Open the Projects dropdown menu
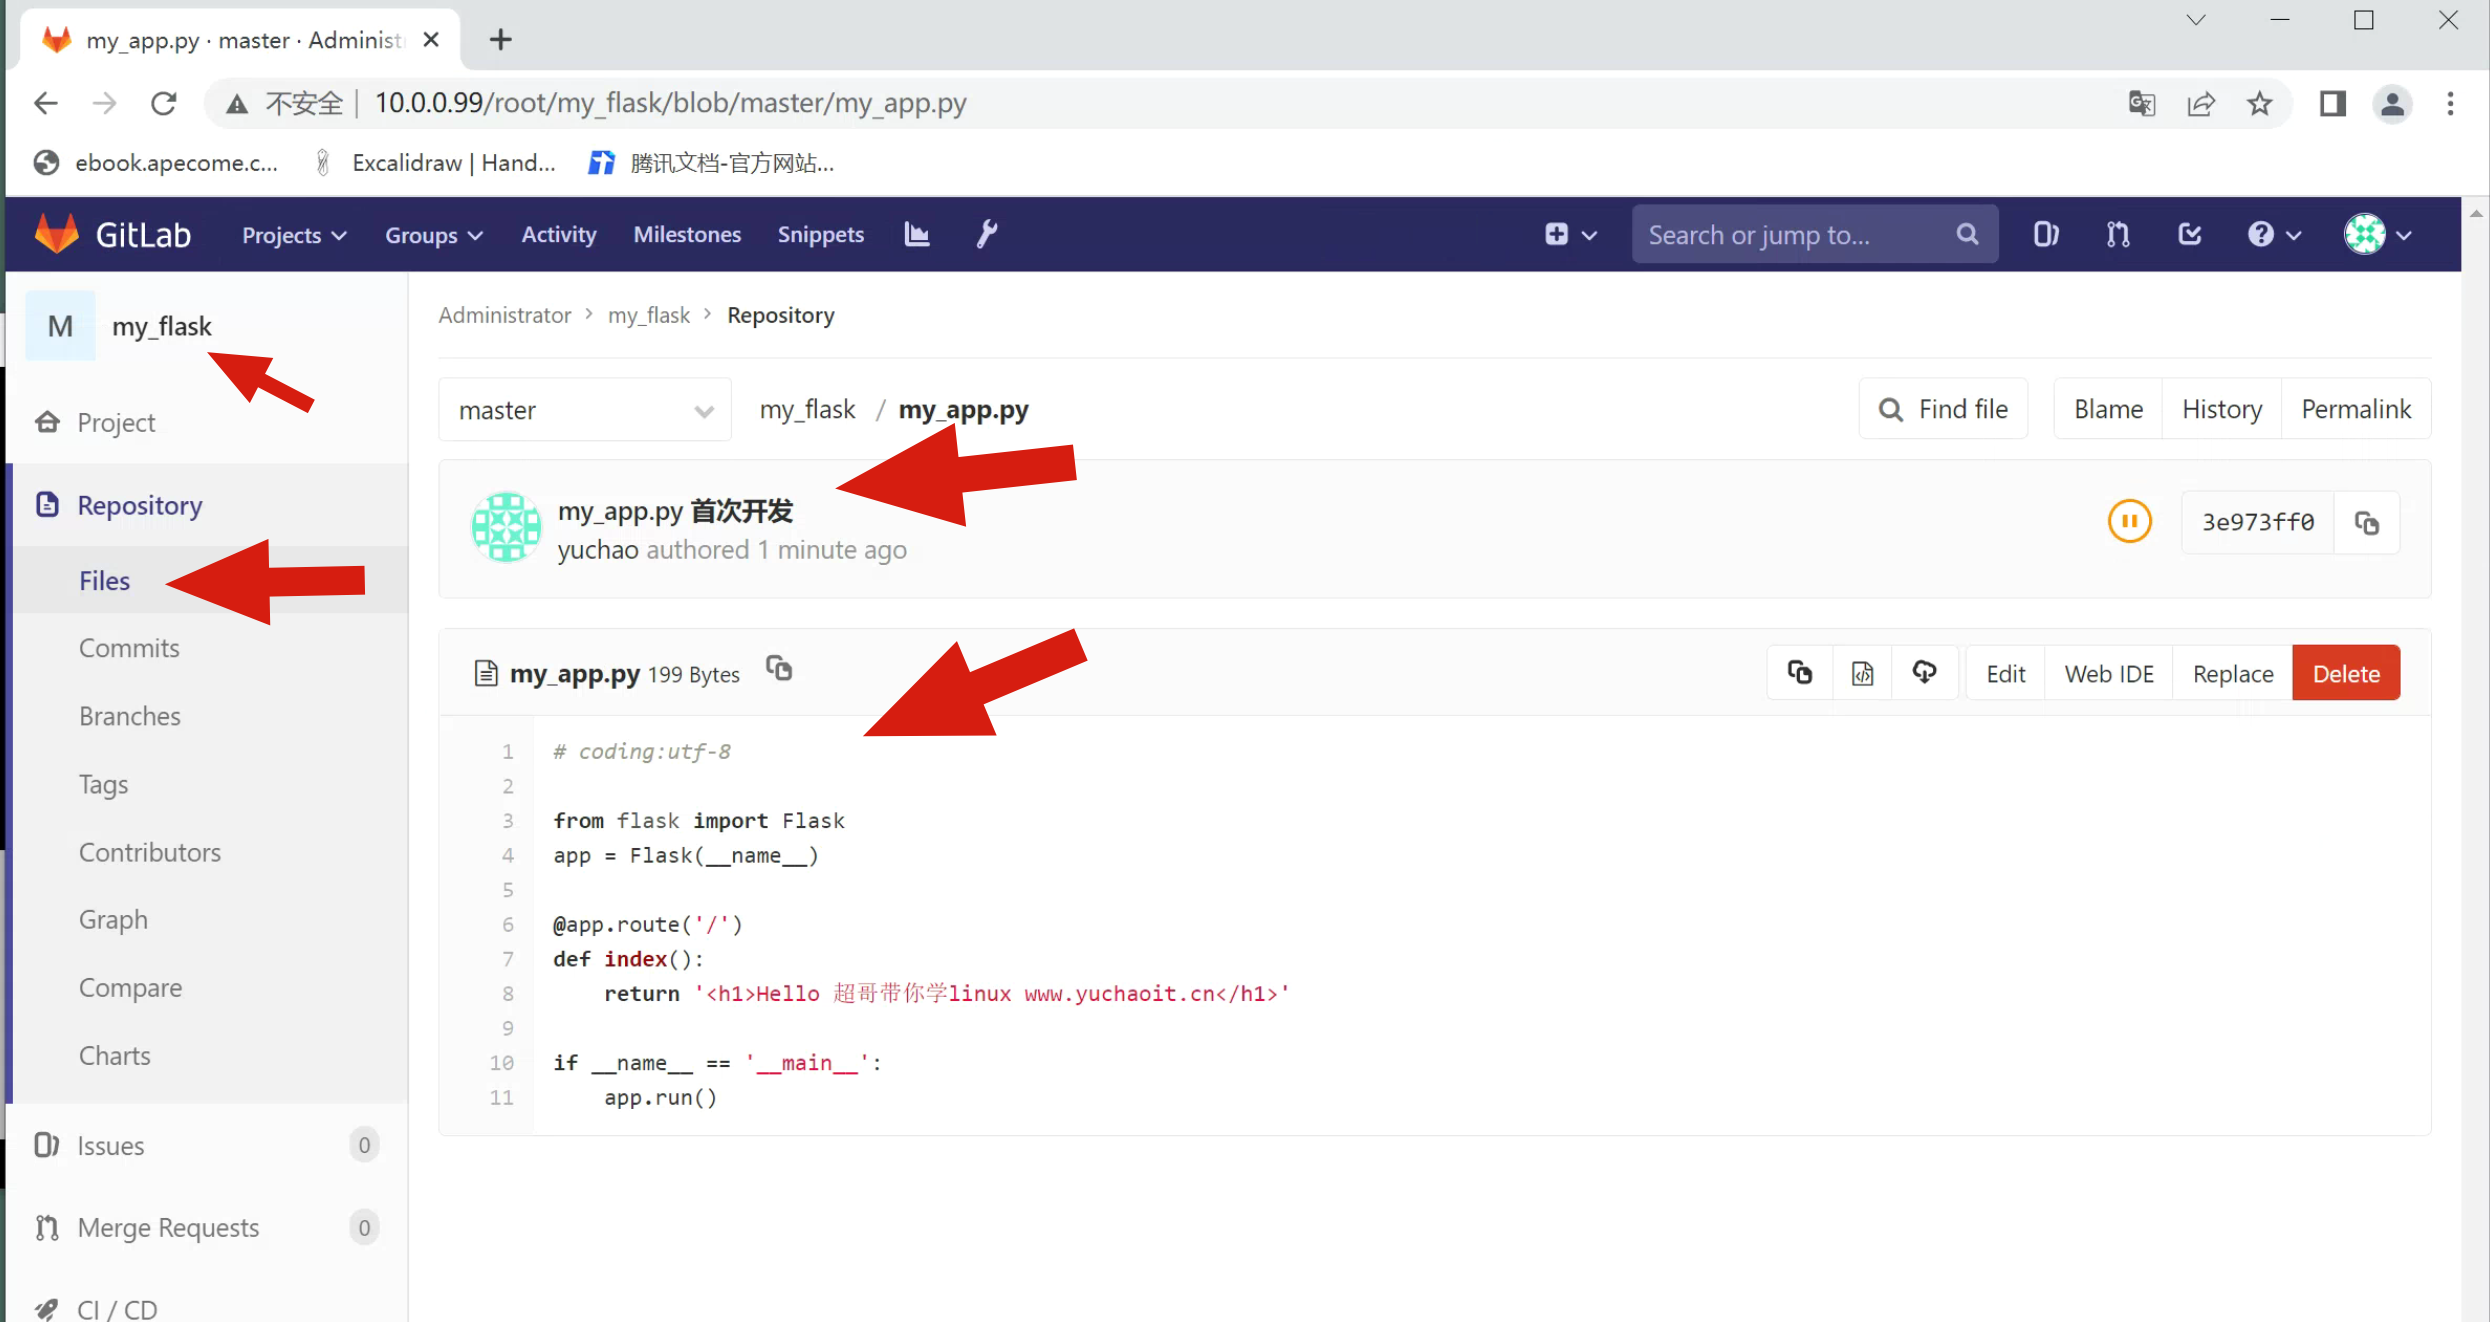Screen dimensions: 2490x1322 click(294, 235)
